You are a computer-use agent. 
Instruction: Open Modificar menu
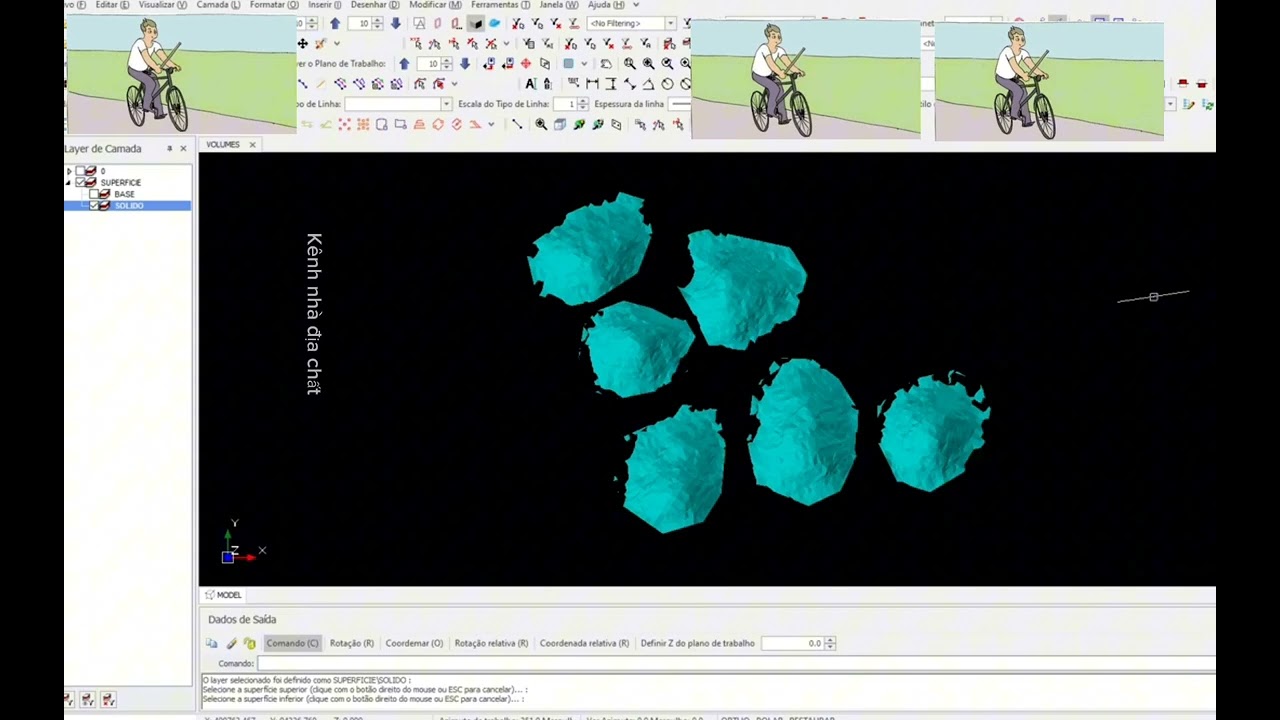(435, 5)
